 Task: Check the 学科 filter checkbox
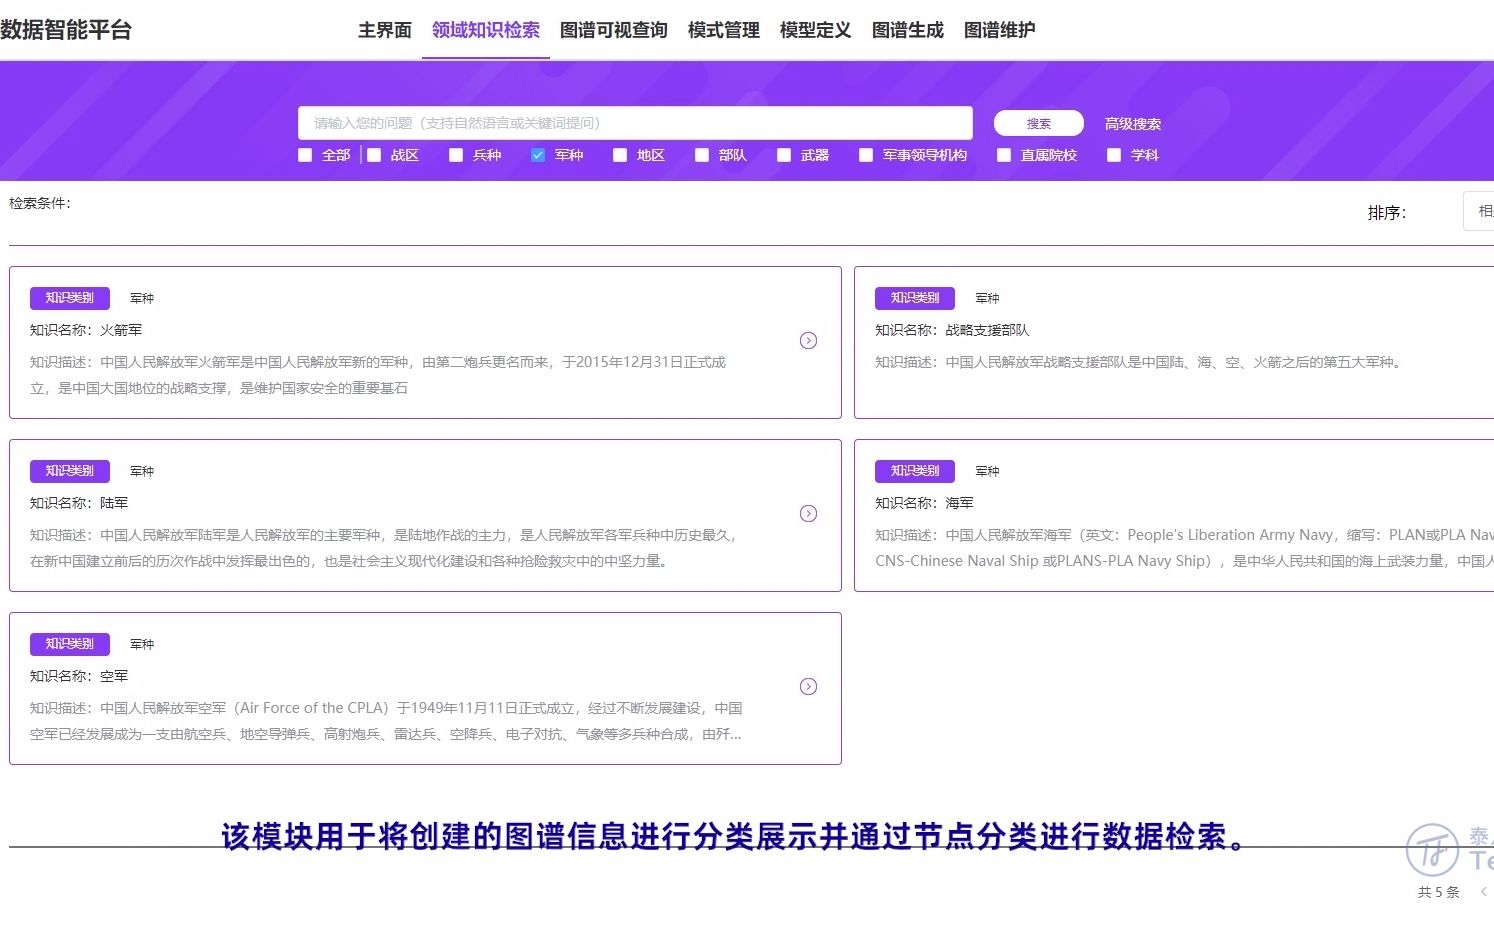[1114, 155]
